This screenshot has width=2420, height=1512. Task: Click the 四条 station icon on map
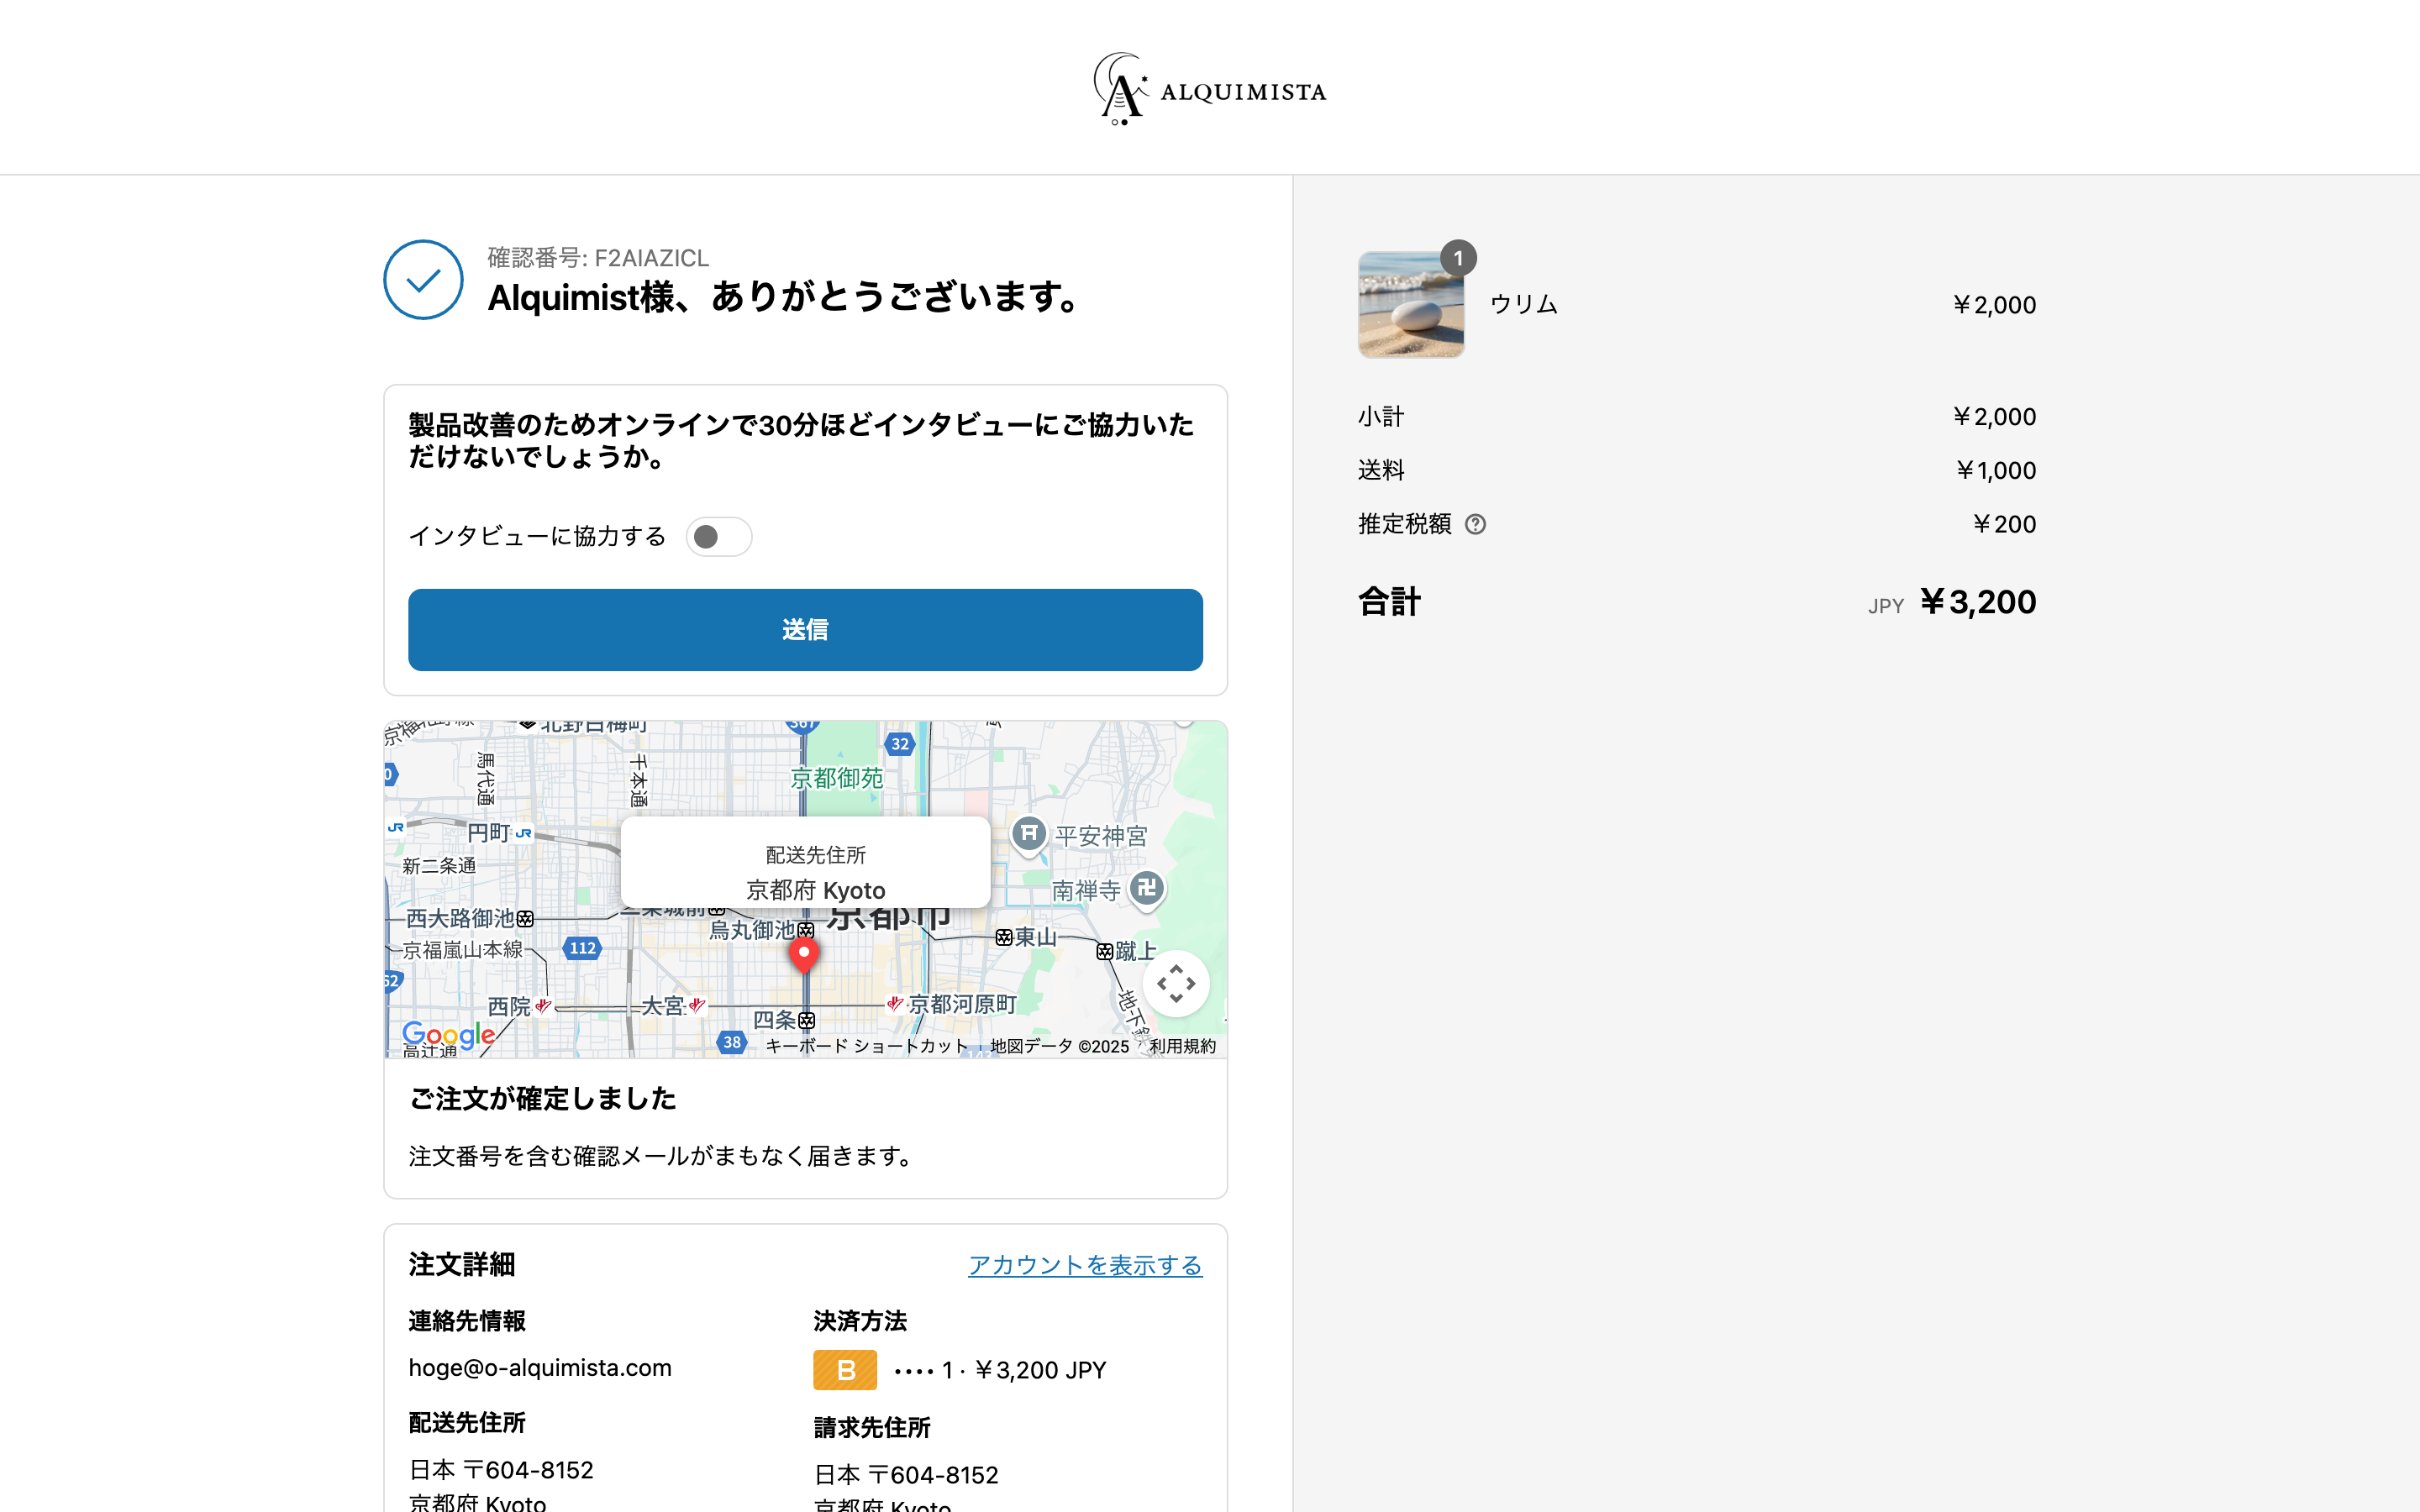point(807,1021)
